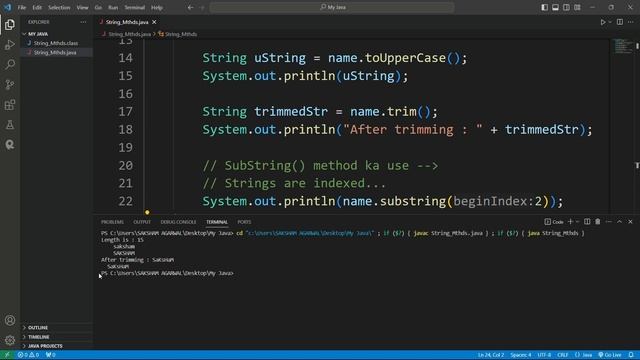Close the String_Mthds.java tab
The height and width of the screenshot is (360, 640).
coord(154,22)
